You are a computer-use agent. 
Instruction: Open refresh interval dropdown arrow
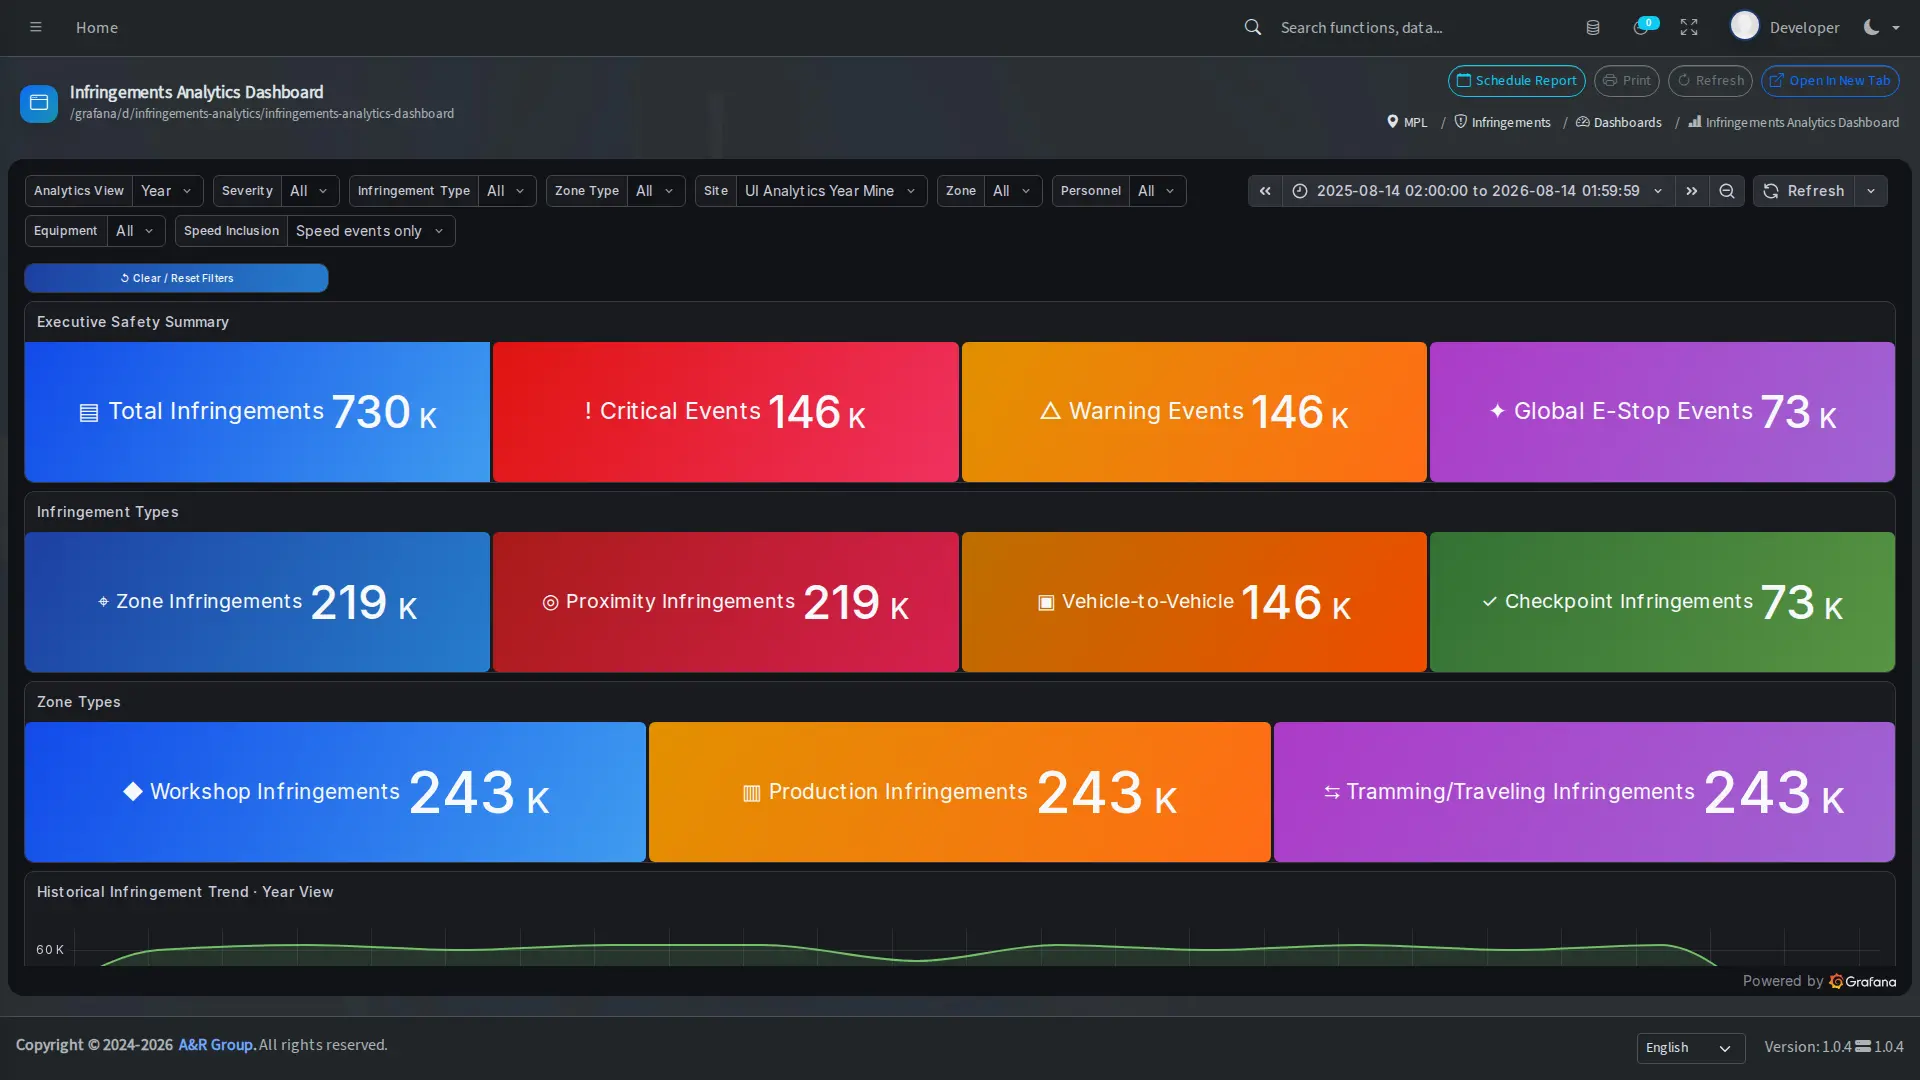[x=1871, y=191]
